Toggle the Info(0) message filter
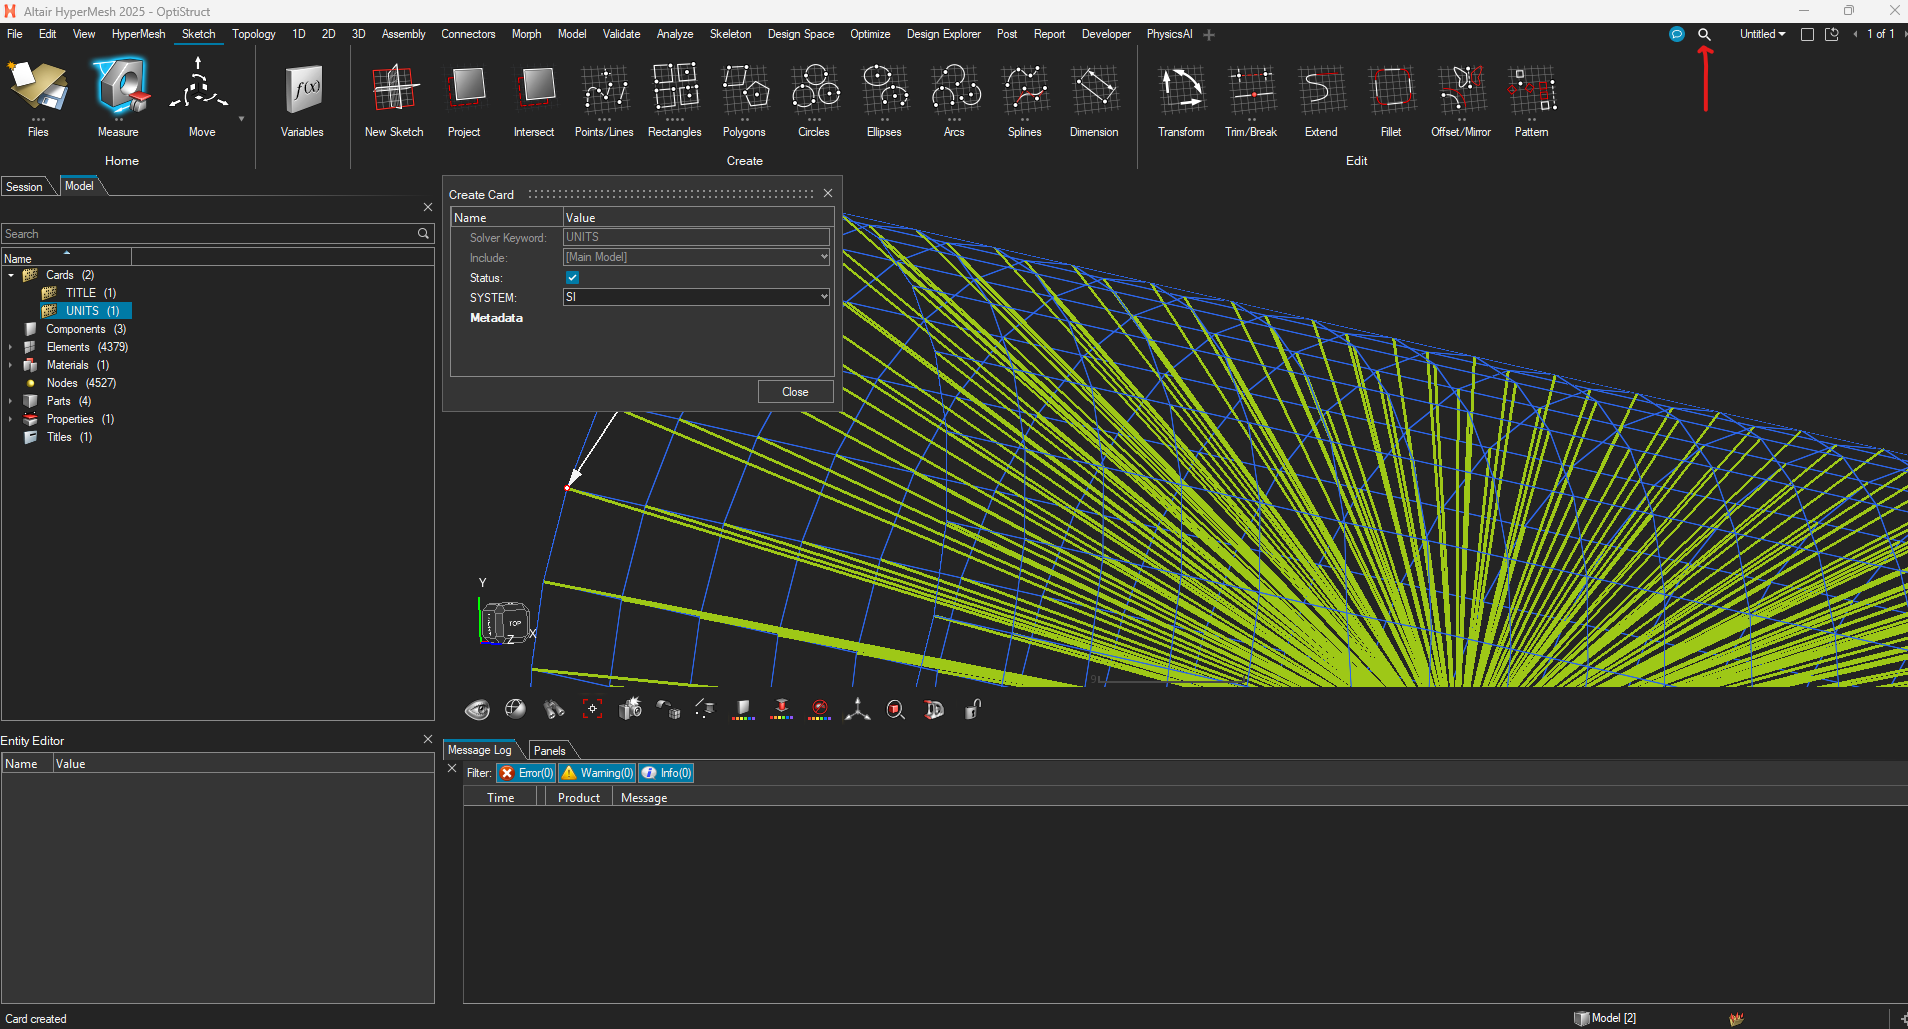The image size is (1908, 1029). (x=667, y=773)
